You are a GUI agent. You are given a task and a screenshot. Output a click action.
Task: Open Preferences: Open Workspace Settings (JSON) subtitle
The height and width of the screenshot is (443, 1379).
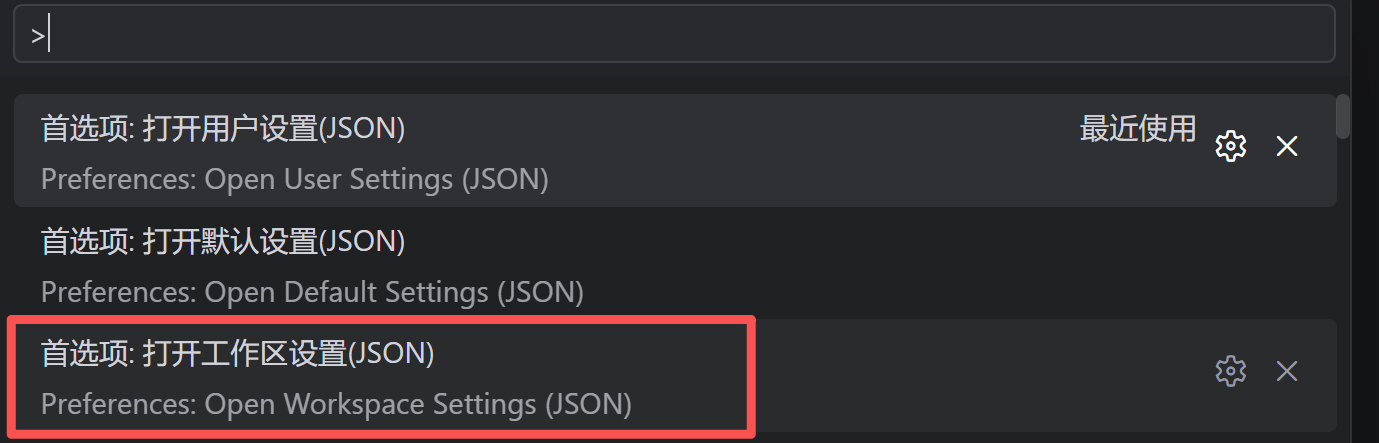click(336, 405)
